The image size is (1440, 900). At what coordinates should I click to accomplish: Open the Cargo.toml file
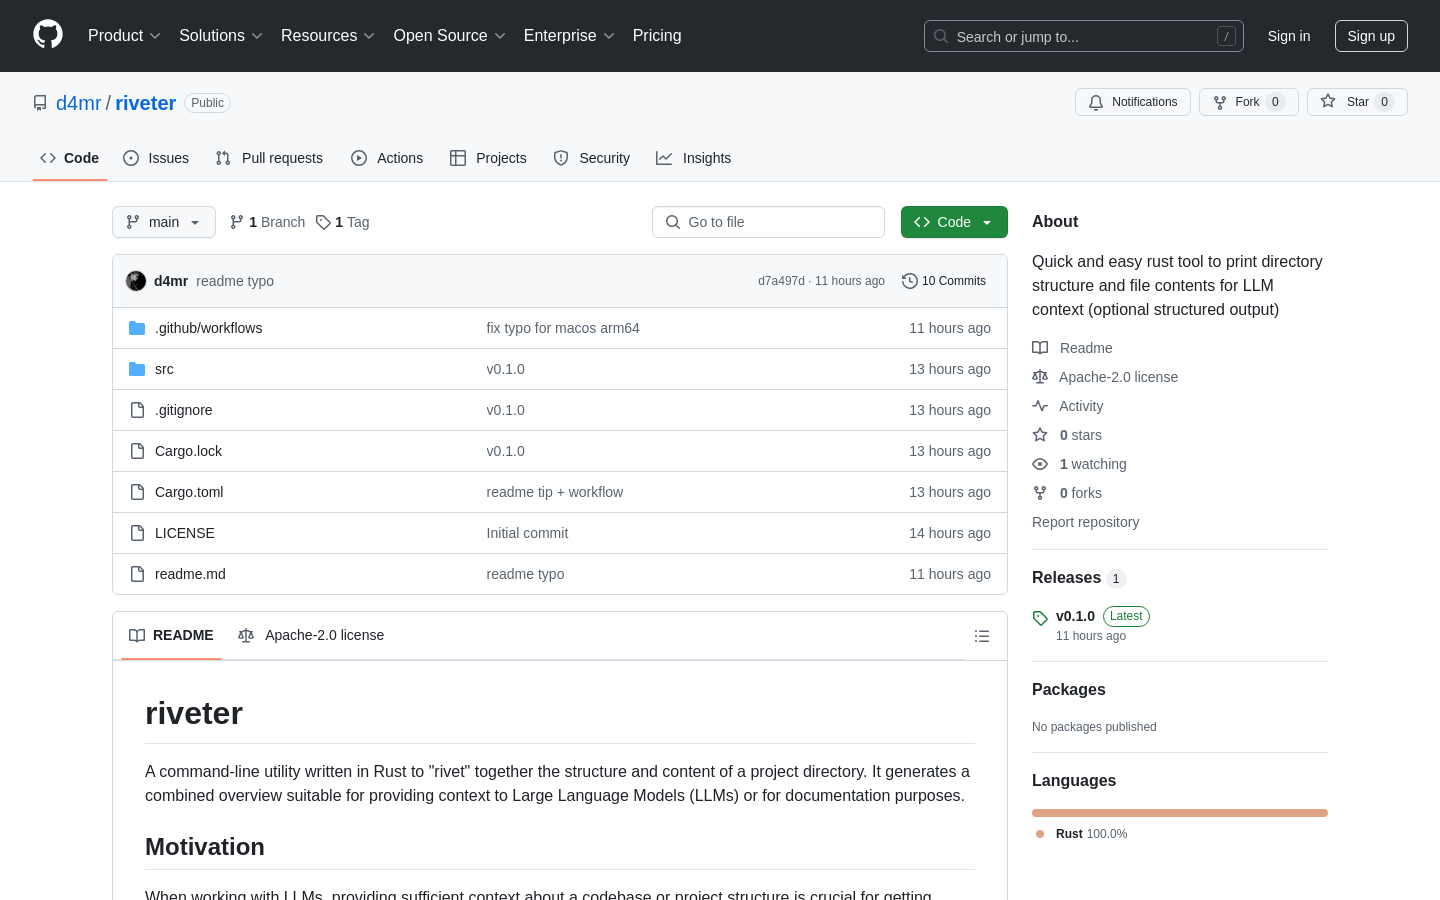pos(189,492)
